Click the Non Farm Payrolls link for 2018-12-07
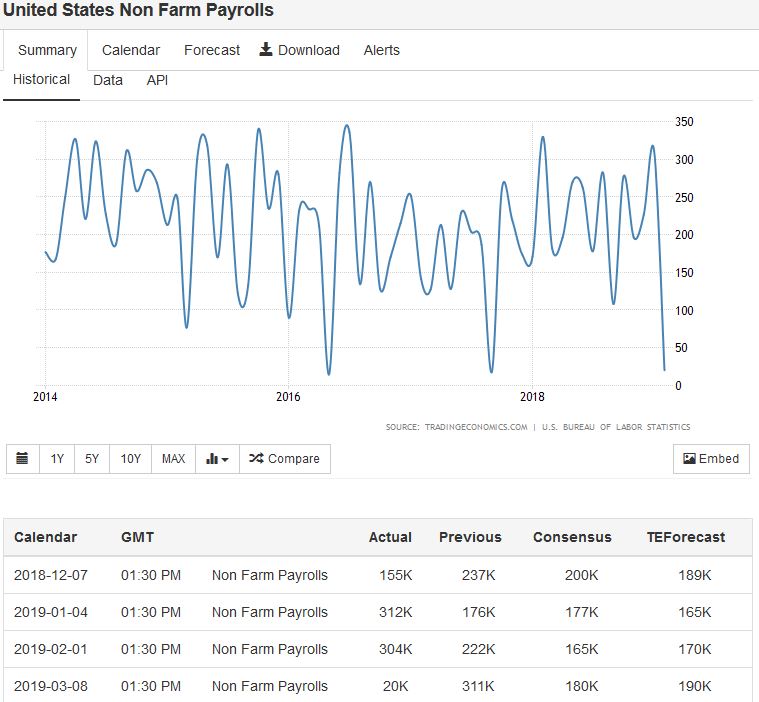The height and width of the screenshot is (702, 759). click(x=270, y=575)
